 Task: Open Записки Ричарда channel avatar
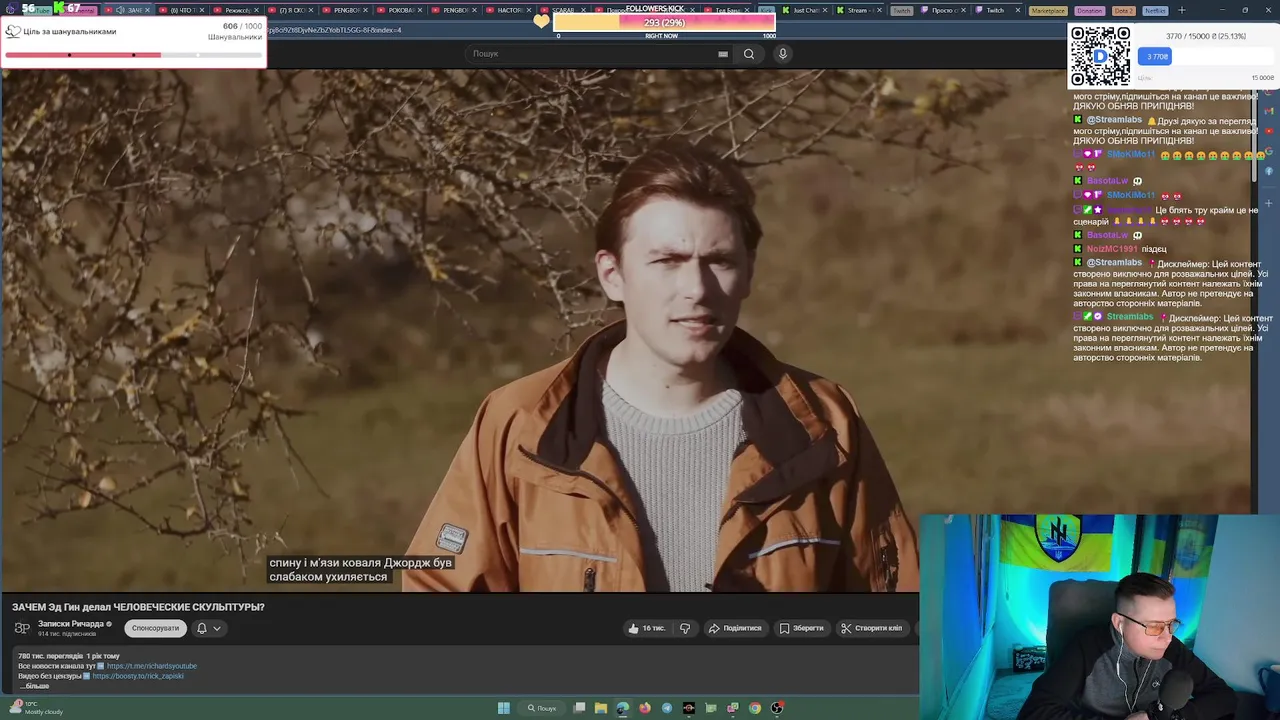coord(22,628)
